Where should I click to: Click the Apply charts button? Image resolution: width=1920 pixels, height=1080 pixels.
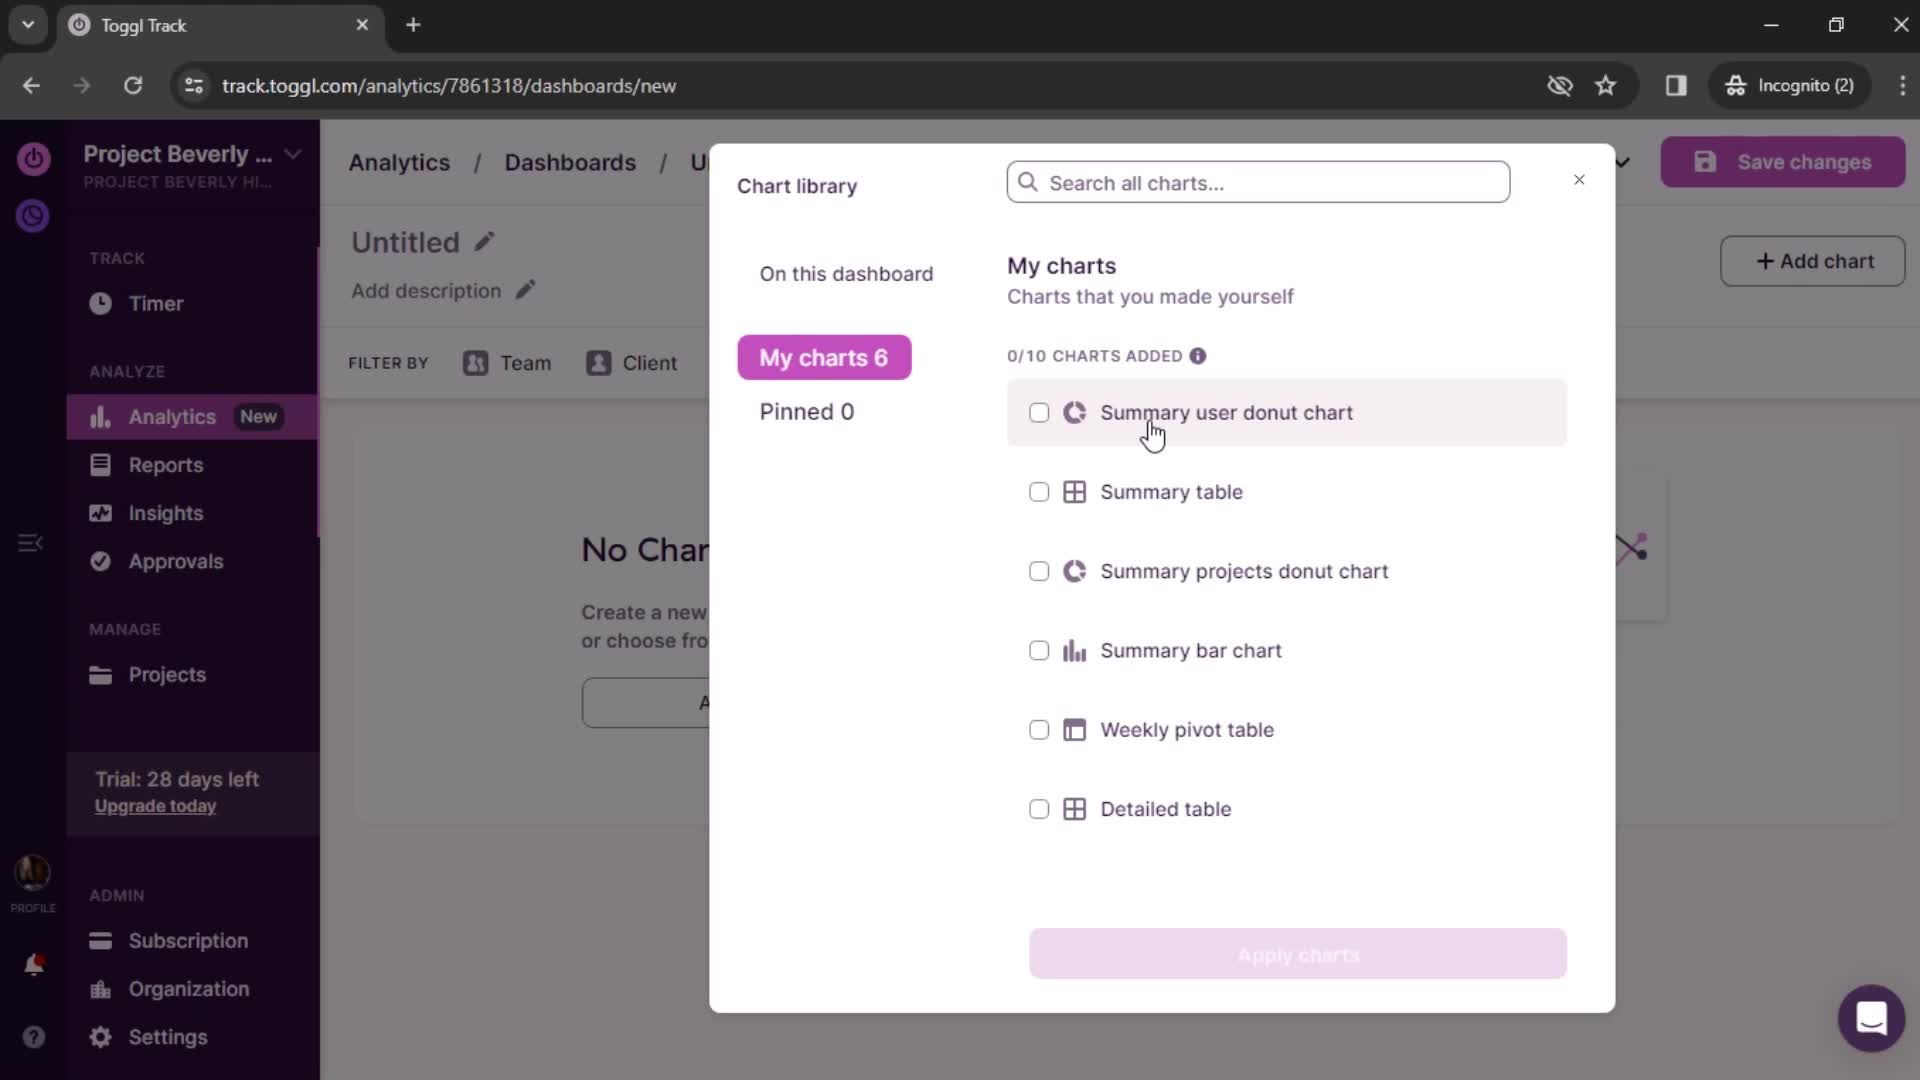coord(1298,953)
